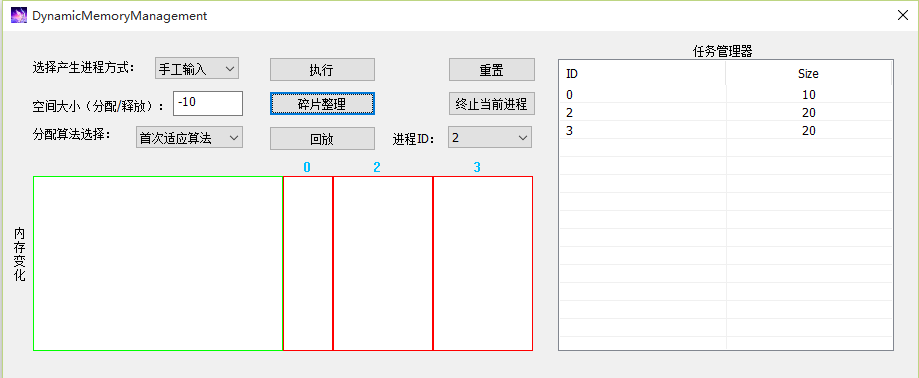Screen dimensions: 919x378
Task: Close the DynamicMemoryManagement window
Action: click(x=903, y=16)
